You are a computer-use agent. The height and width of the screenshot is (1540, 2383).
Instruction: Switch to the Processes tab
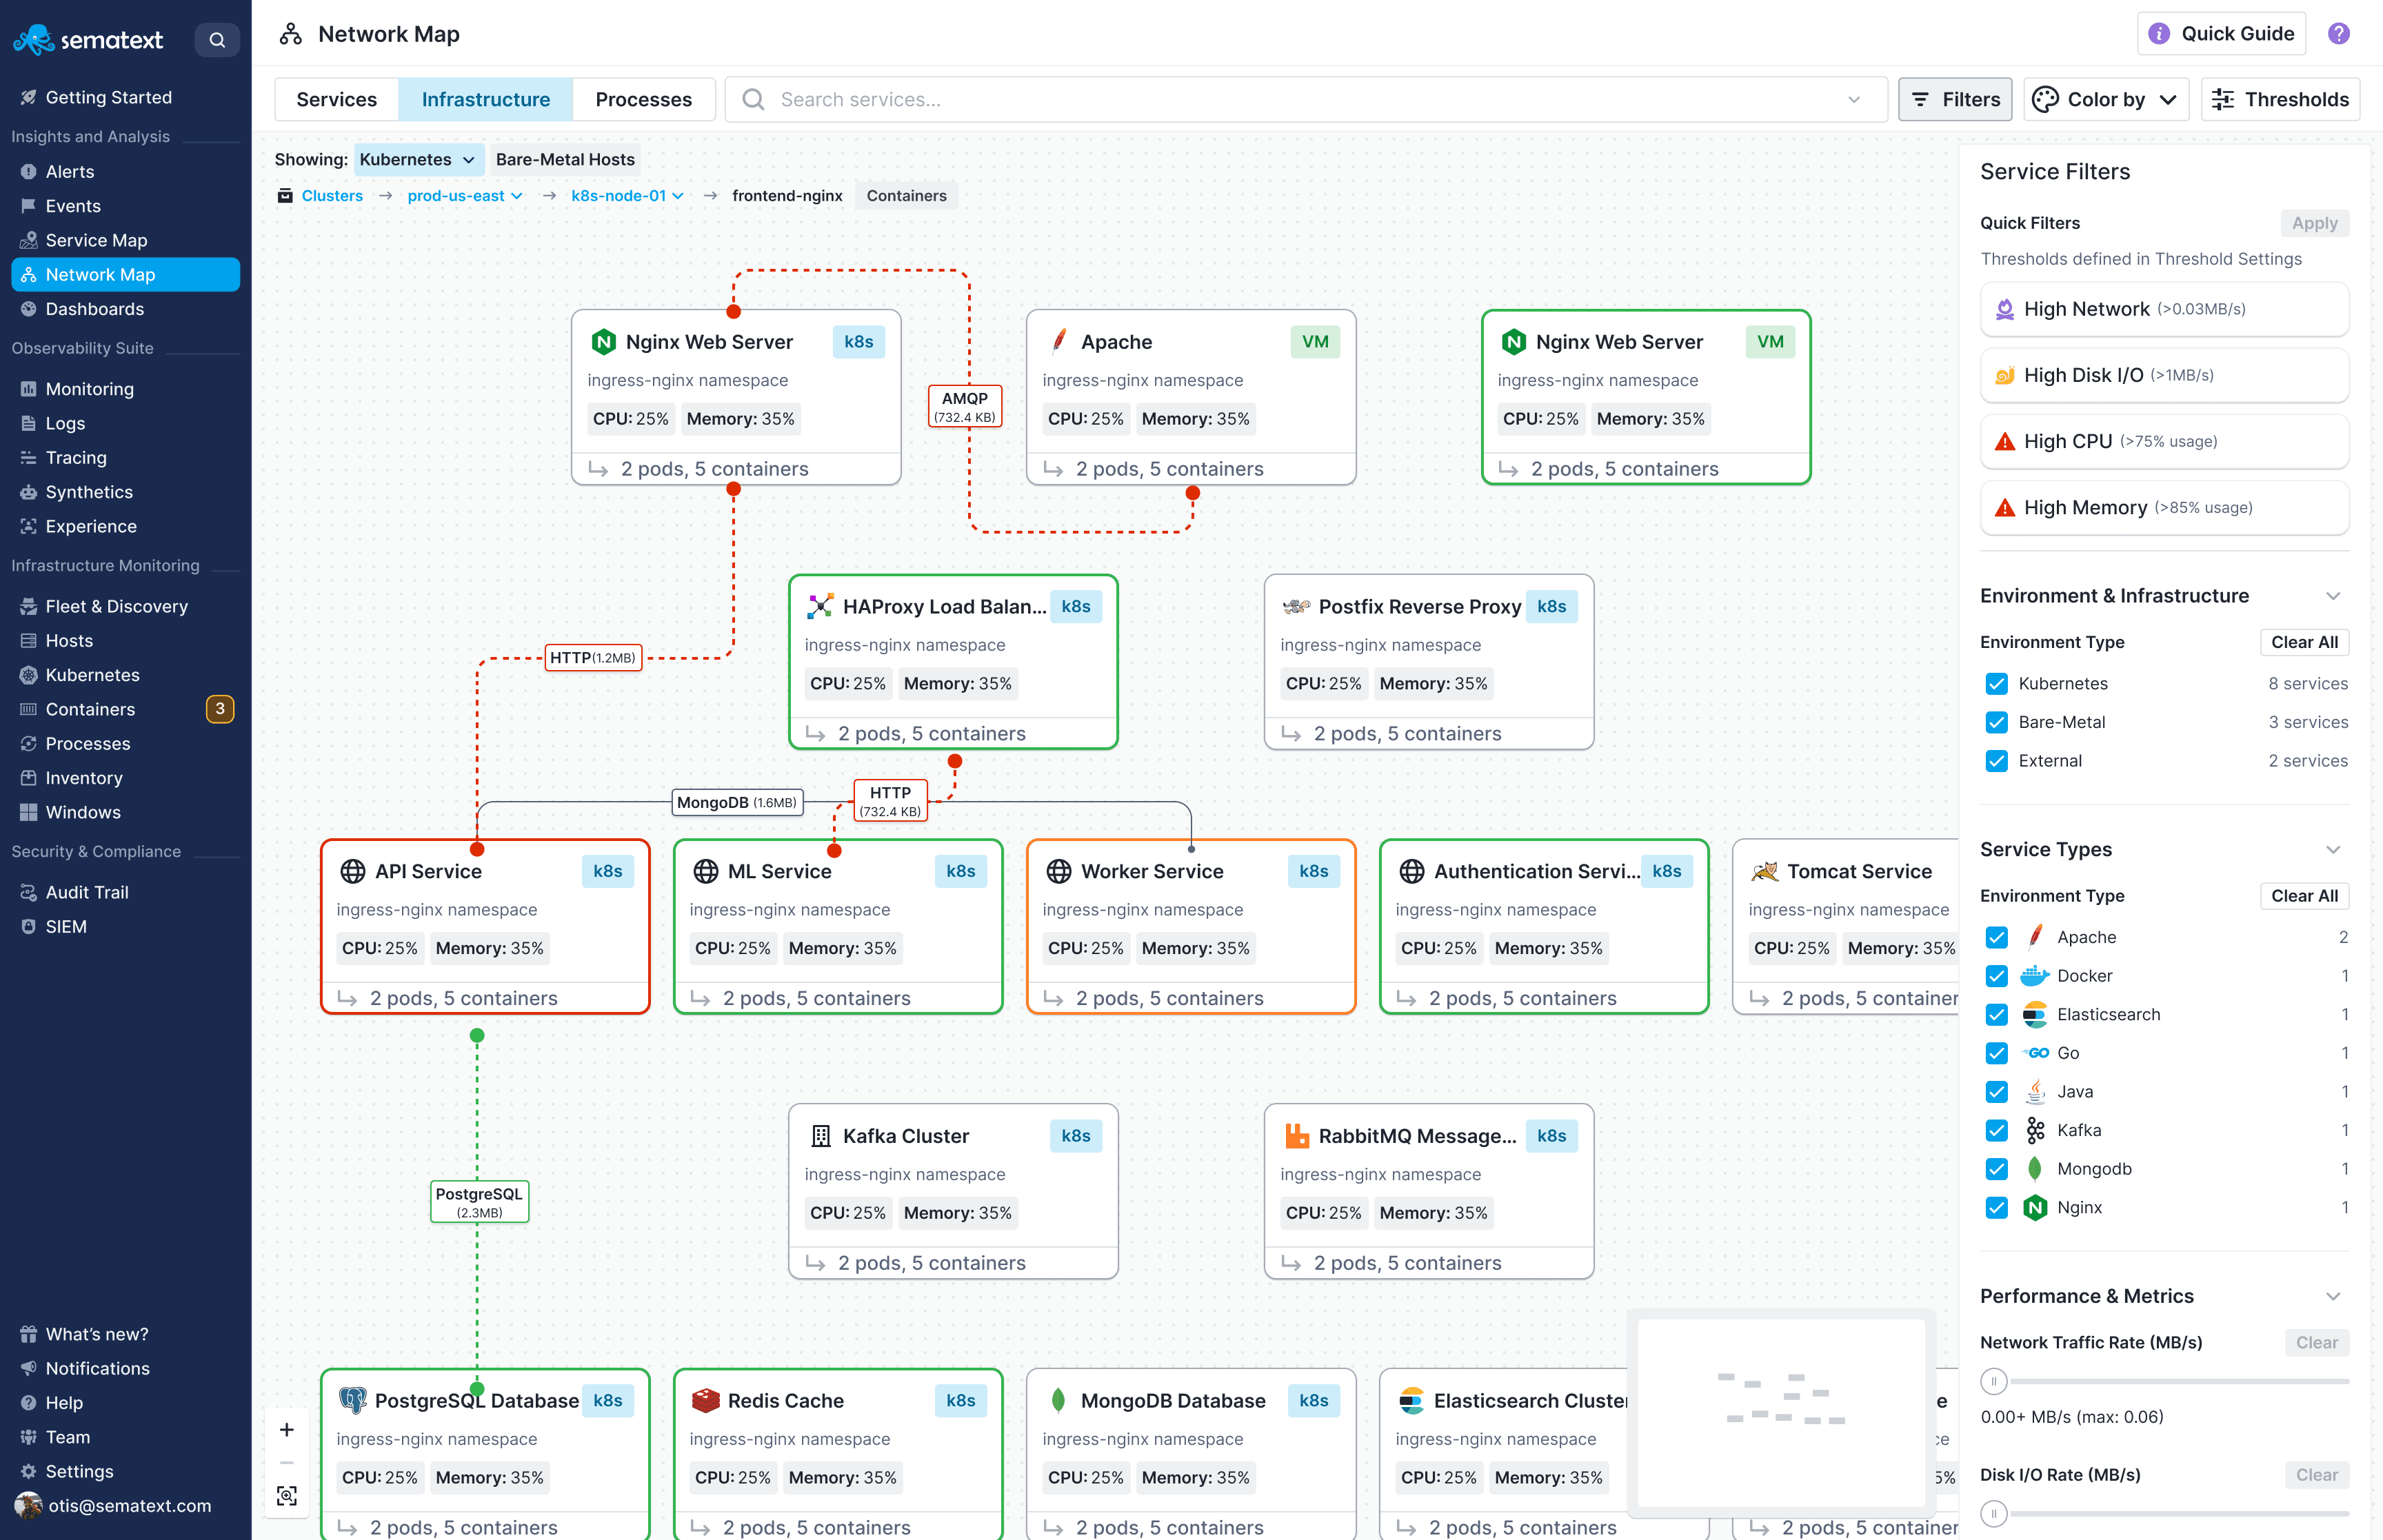point(643,99)
